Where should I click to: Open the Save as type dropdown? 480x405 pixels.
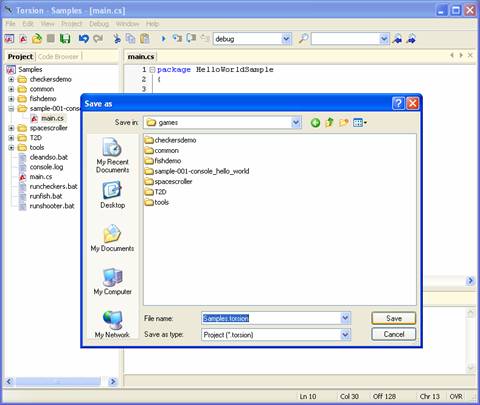(345, 334)
